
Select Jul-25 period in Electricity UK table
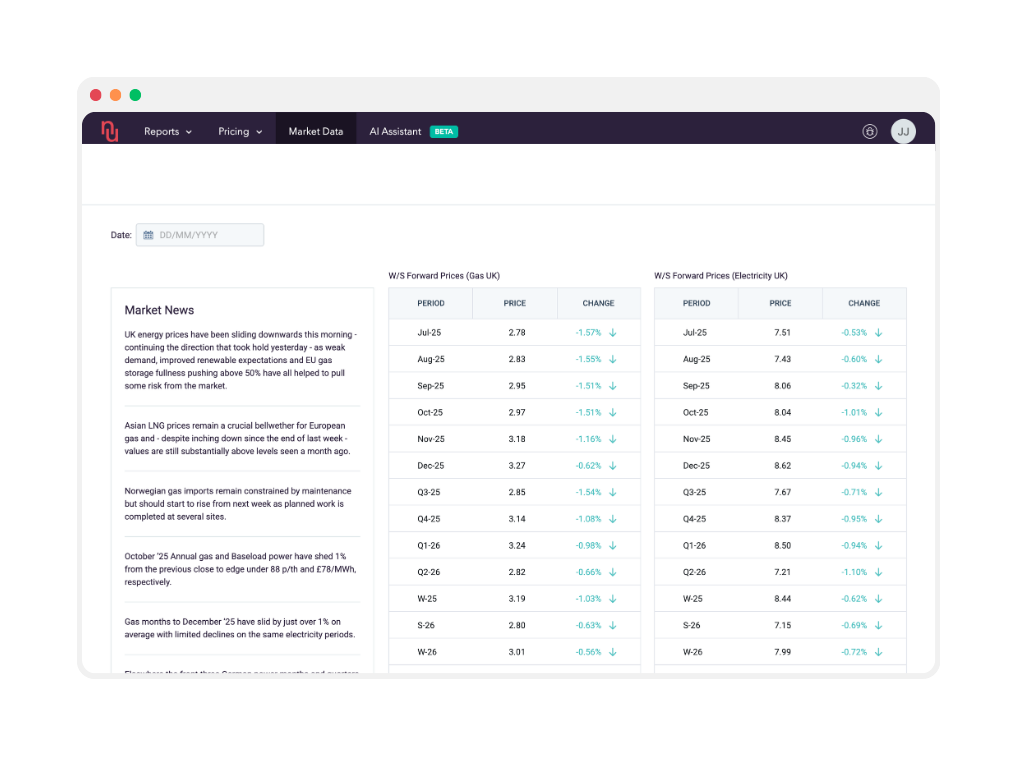tap(695, 333)
